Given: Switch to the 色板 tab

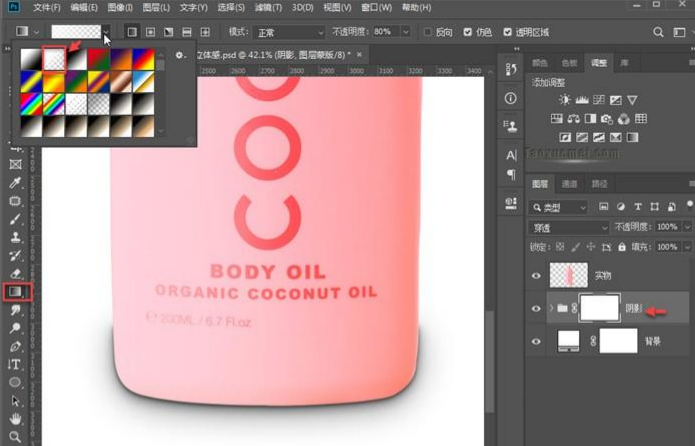Looking at the screenshot, I should coord(569,63).
